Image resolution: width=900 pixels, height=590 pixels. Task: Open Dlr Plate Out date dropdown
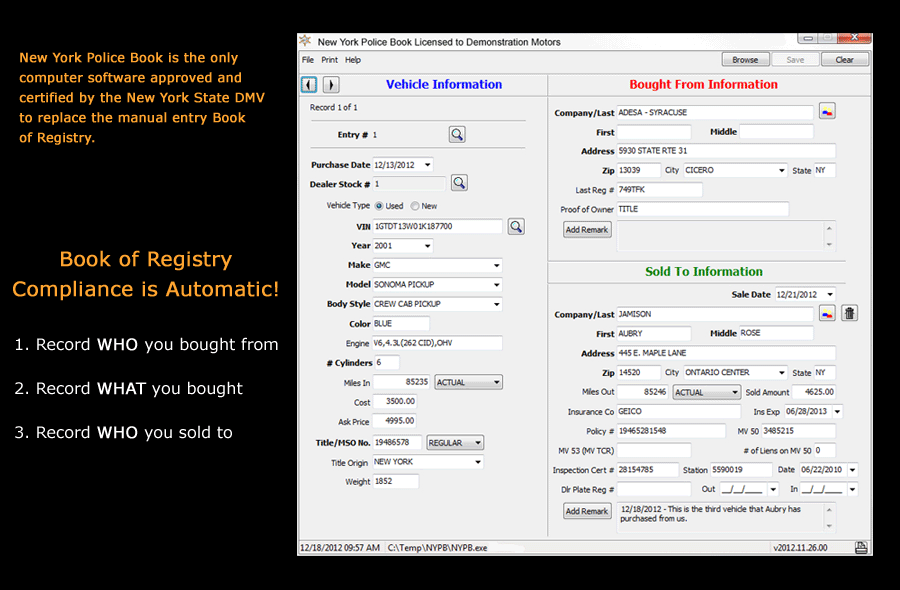[x=773, y=490]
